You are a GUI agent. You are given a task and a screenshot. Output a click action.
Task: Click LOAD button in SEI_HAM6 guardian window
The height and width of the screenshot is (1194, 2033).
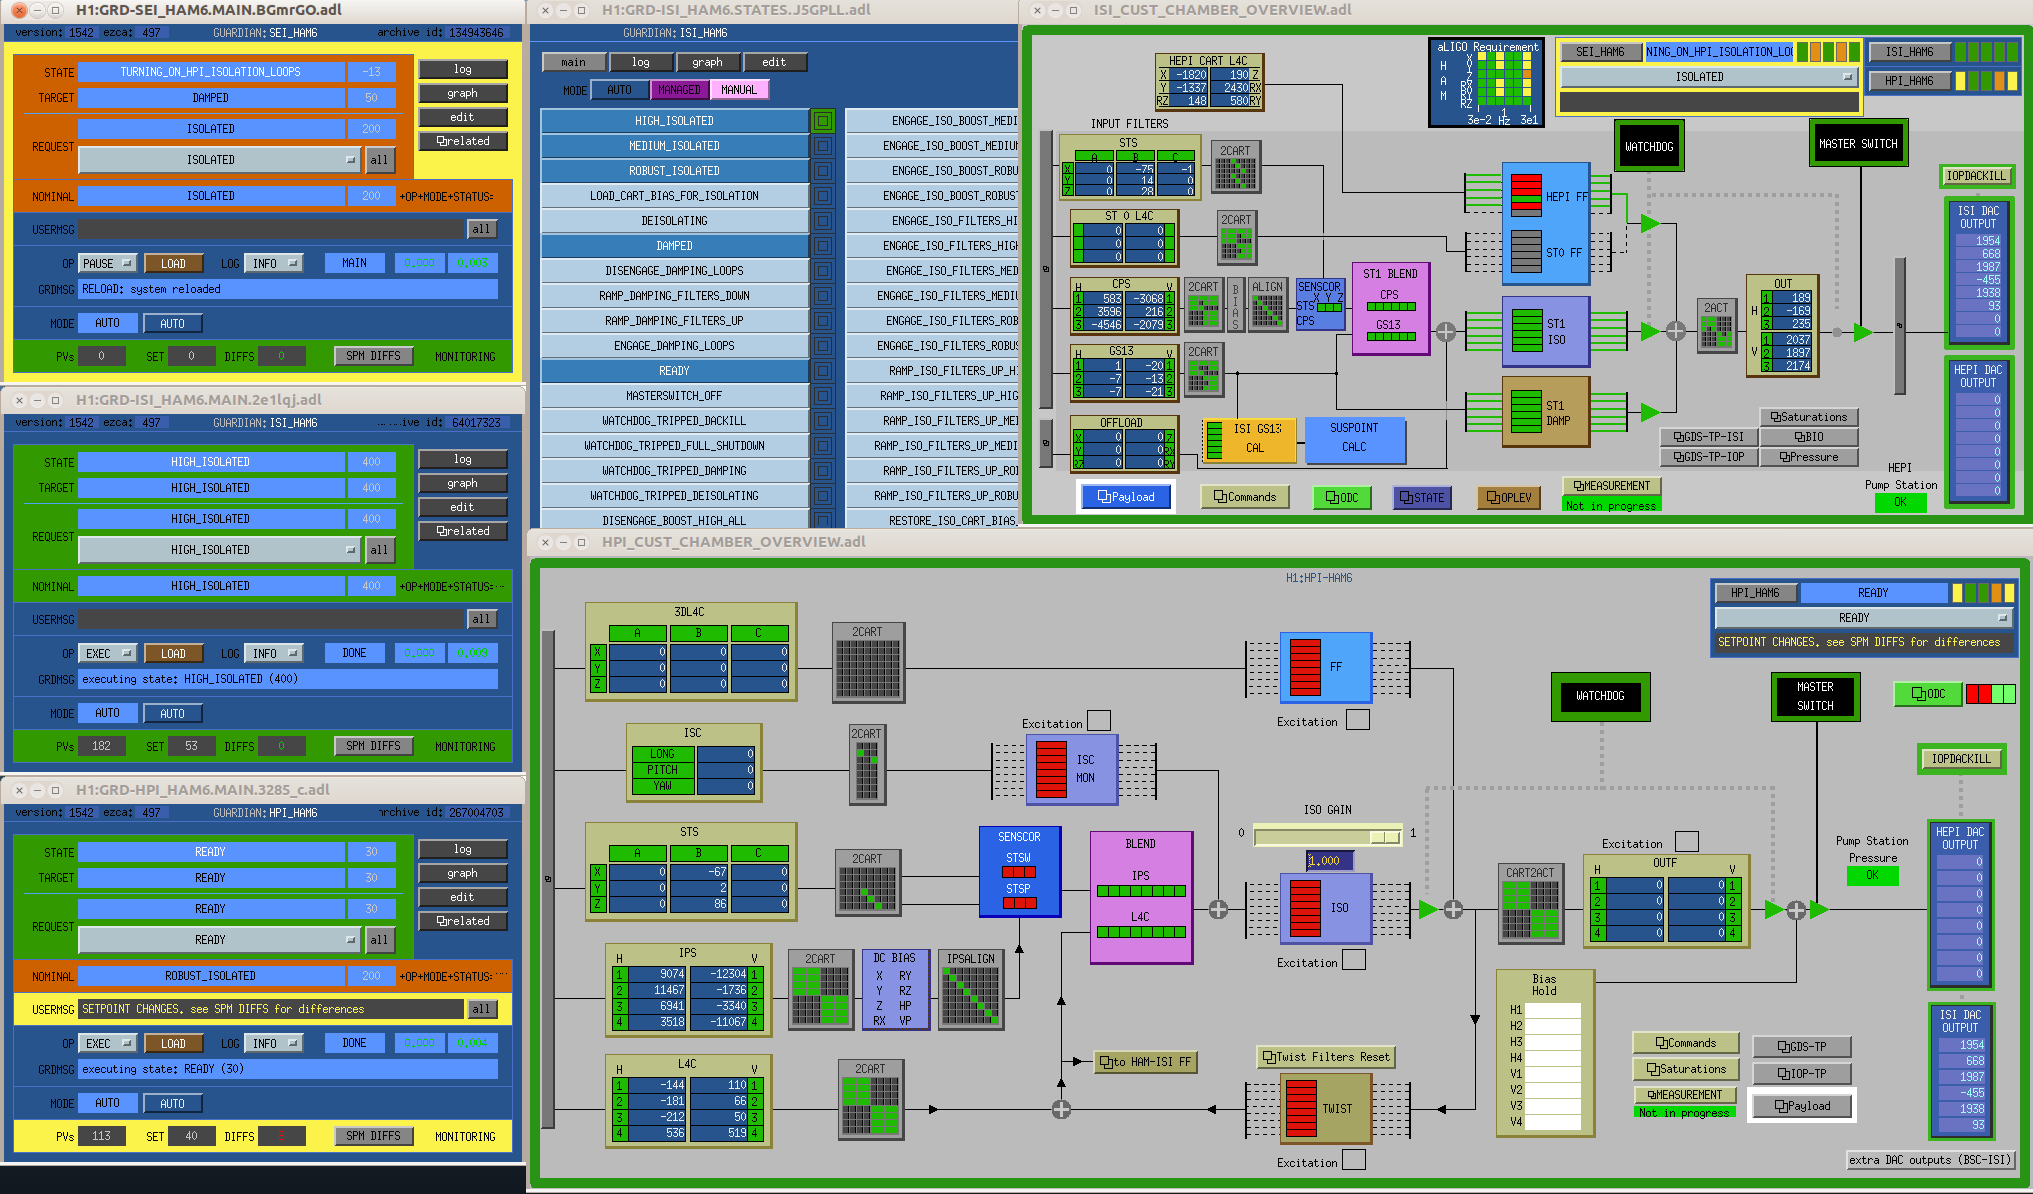pos(173,264)
